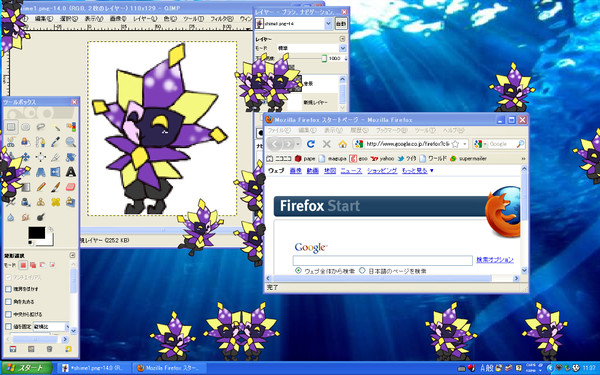
Task: Select the Smudge tool
Action: [x=26, y=217]
